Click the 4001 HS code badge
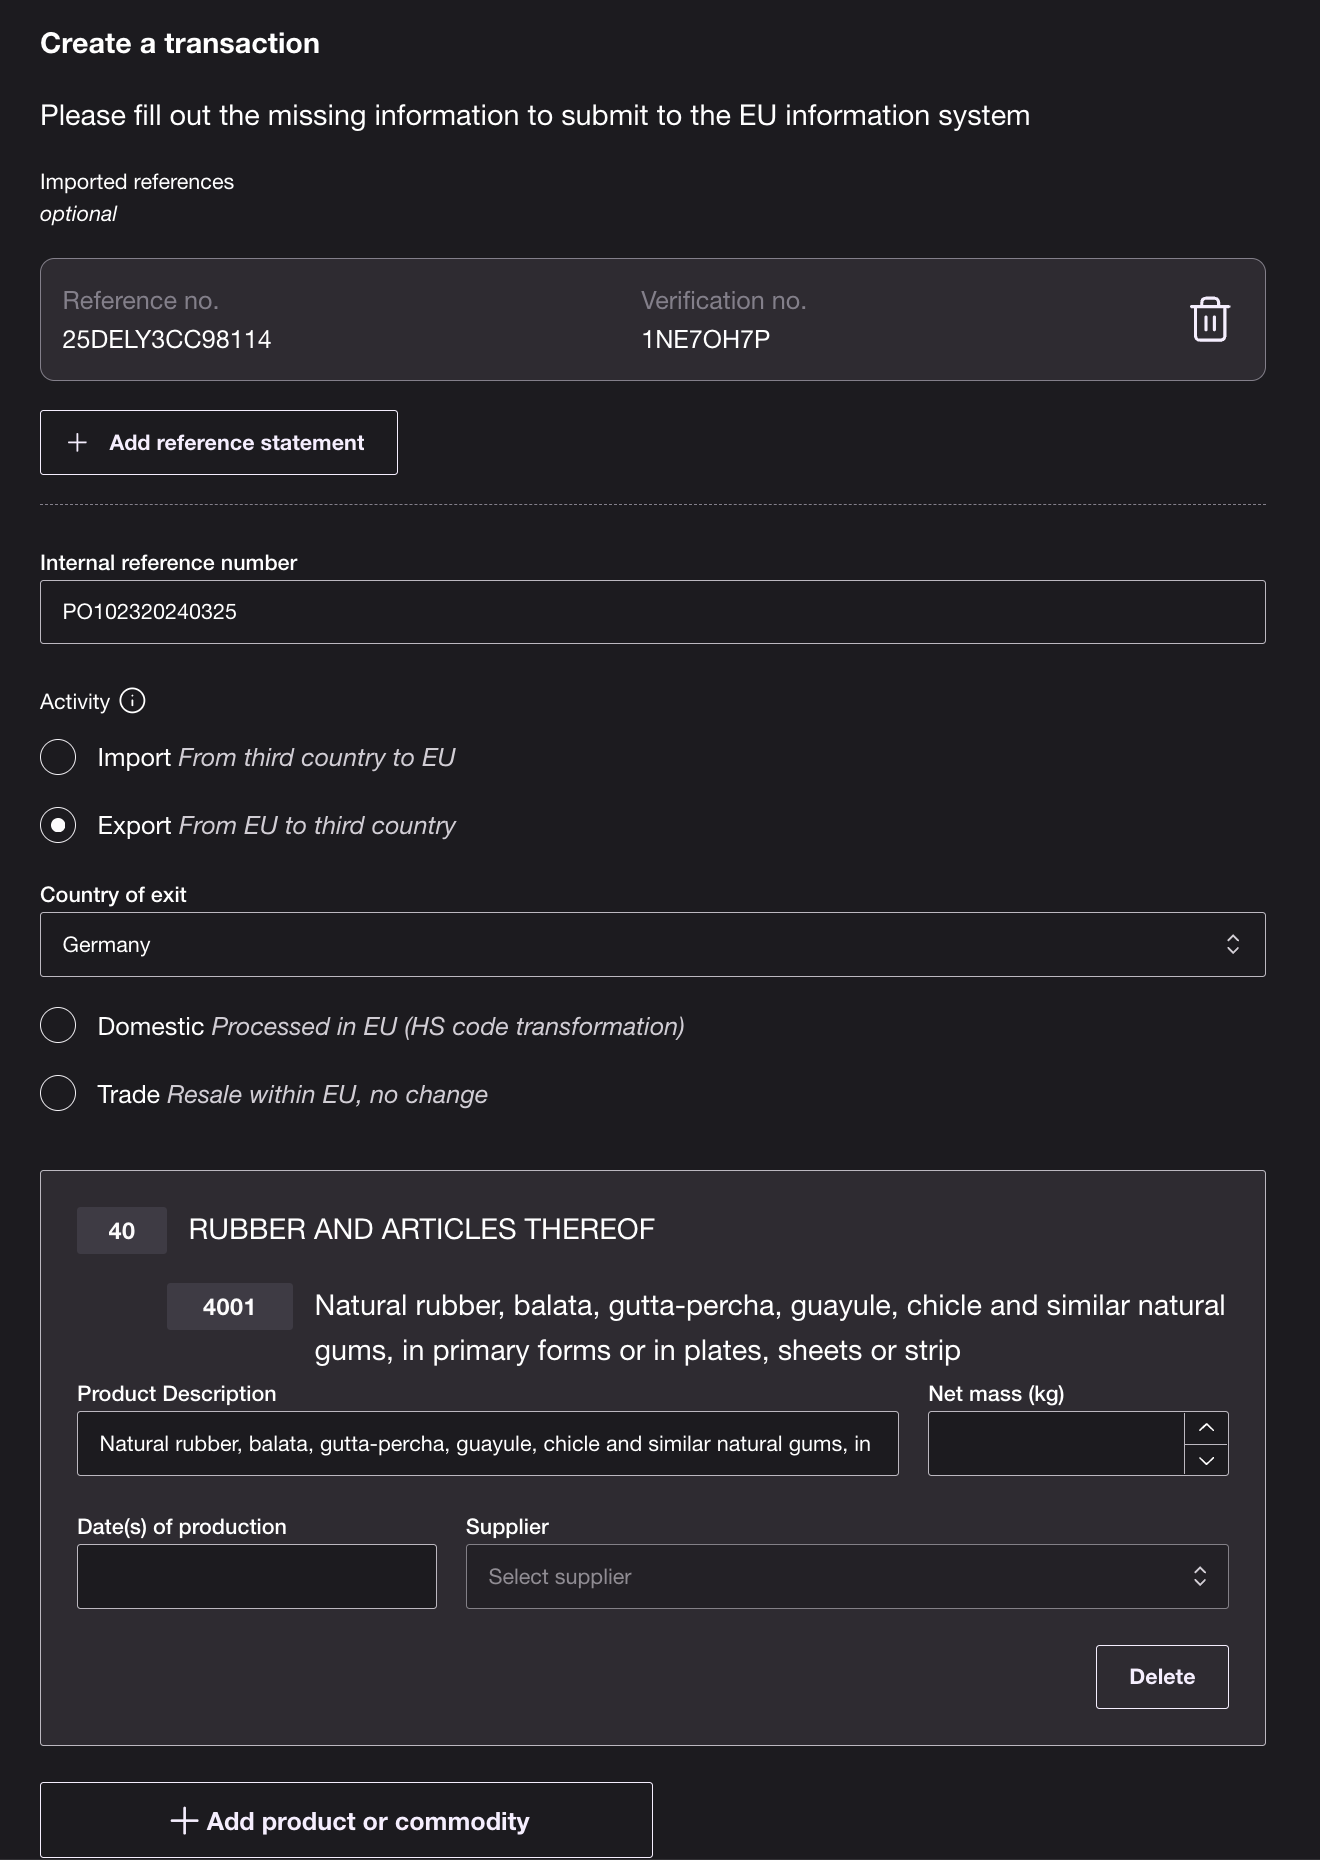 point(229,1307)
